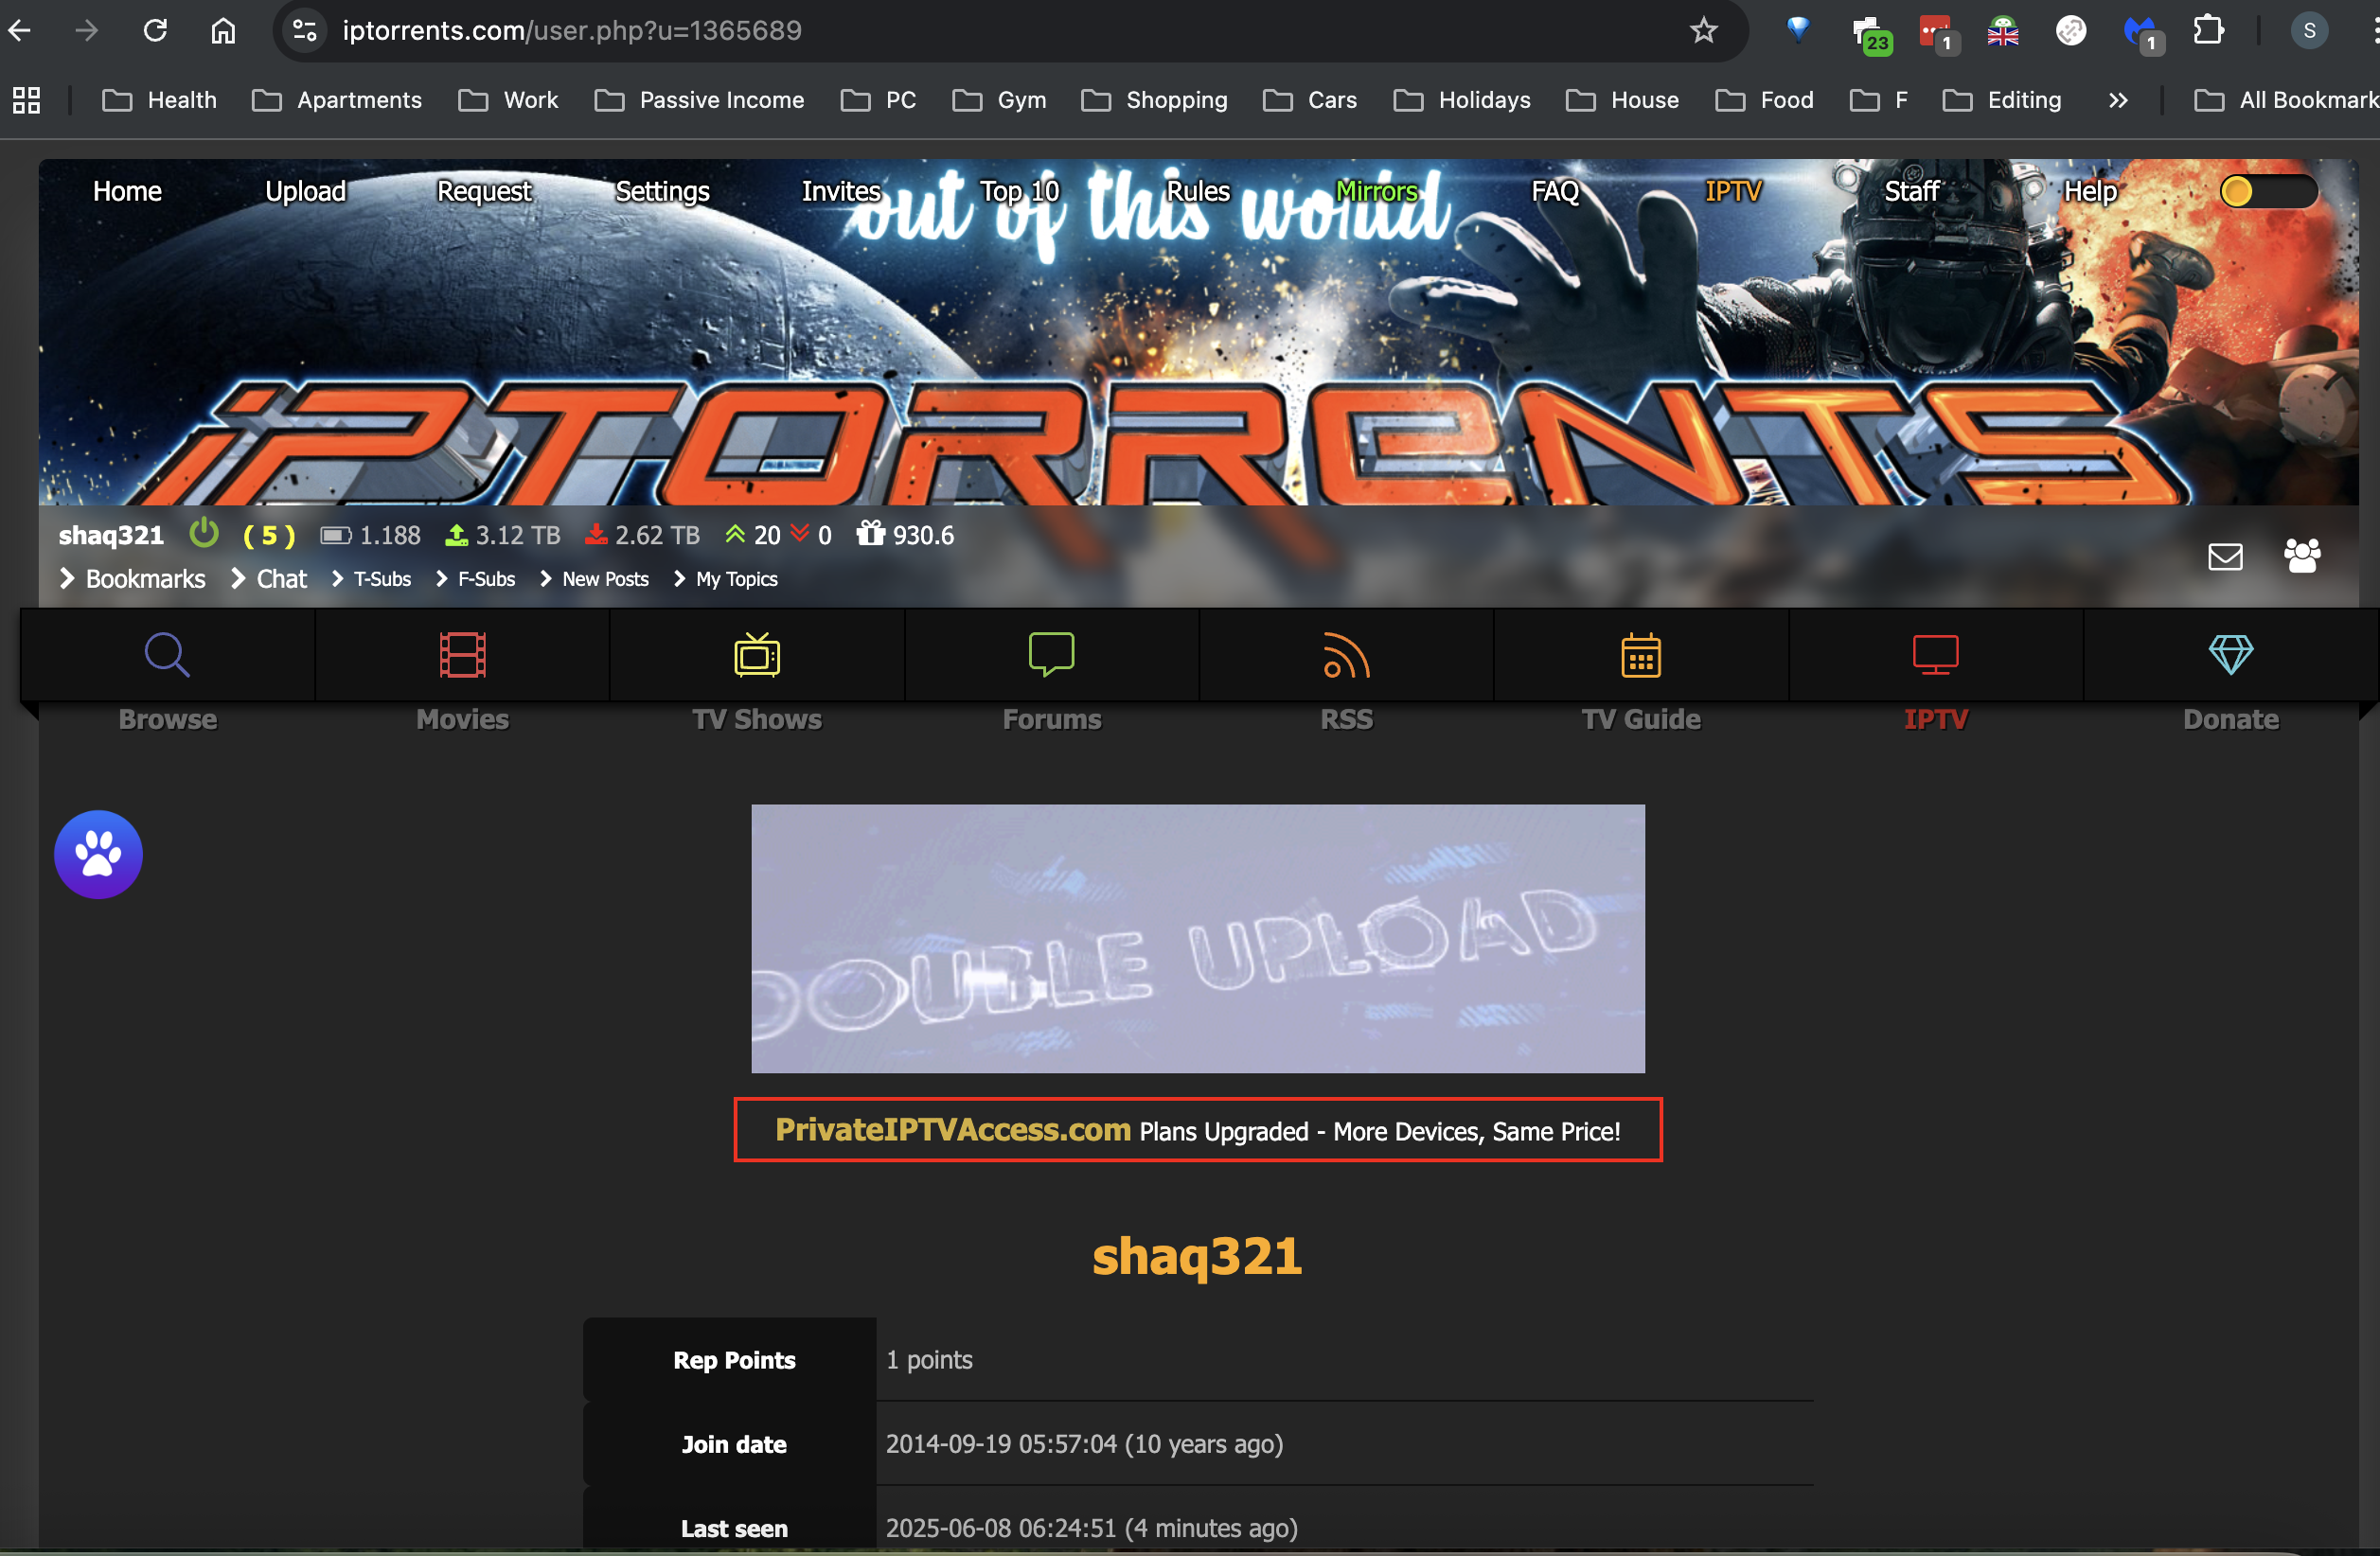Open the Settings menu item
2380x1556 pixels.
pos(662,191)
